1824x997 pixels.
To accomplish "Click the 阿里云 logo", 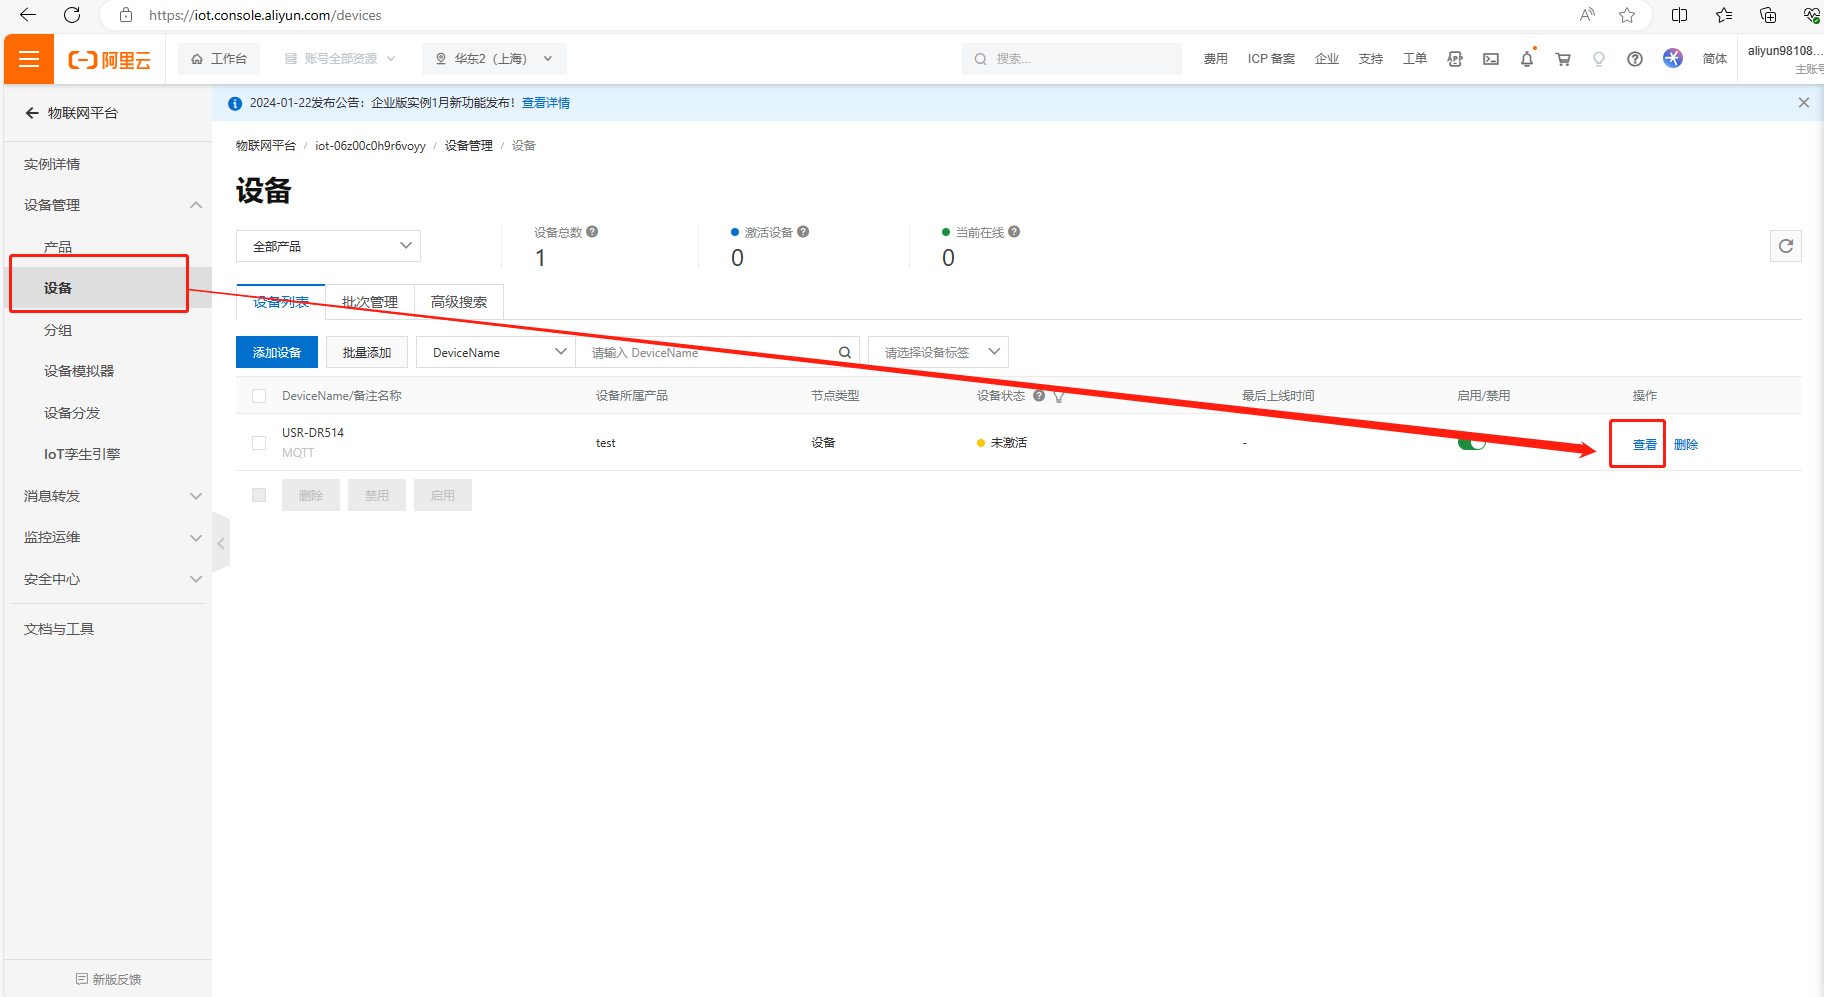I will pyautogui.click(x=110, y=60).
